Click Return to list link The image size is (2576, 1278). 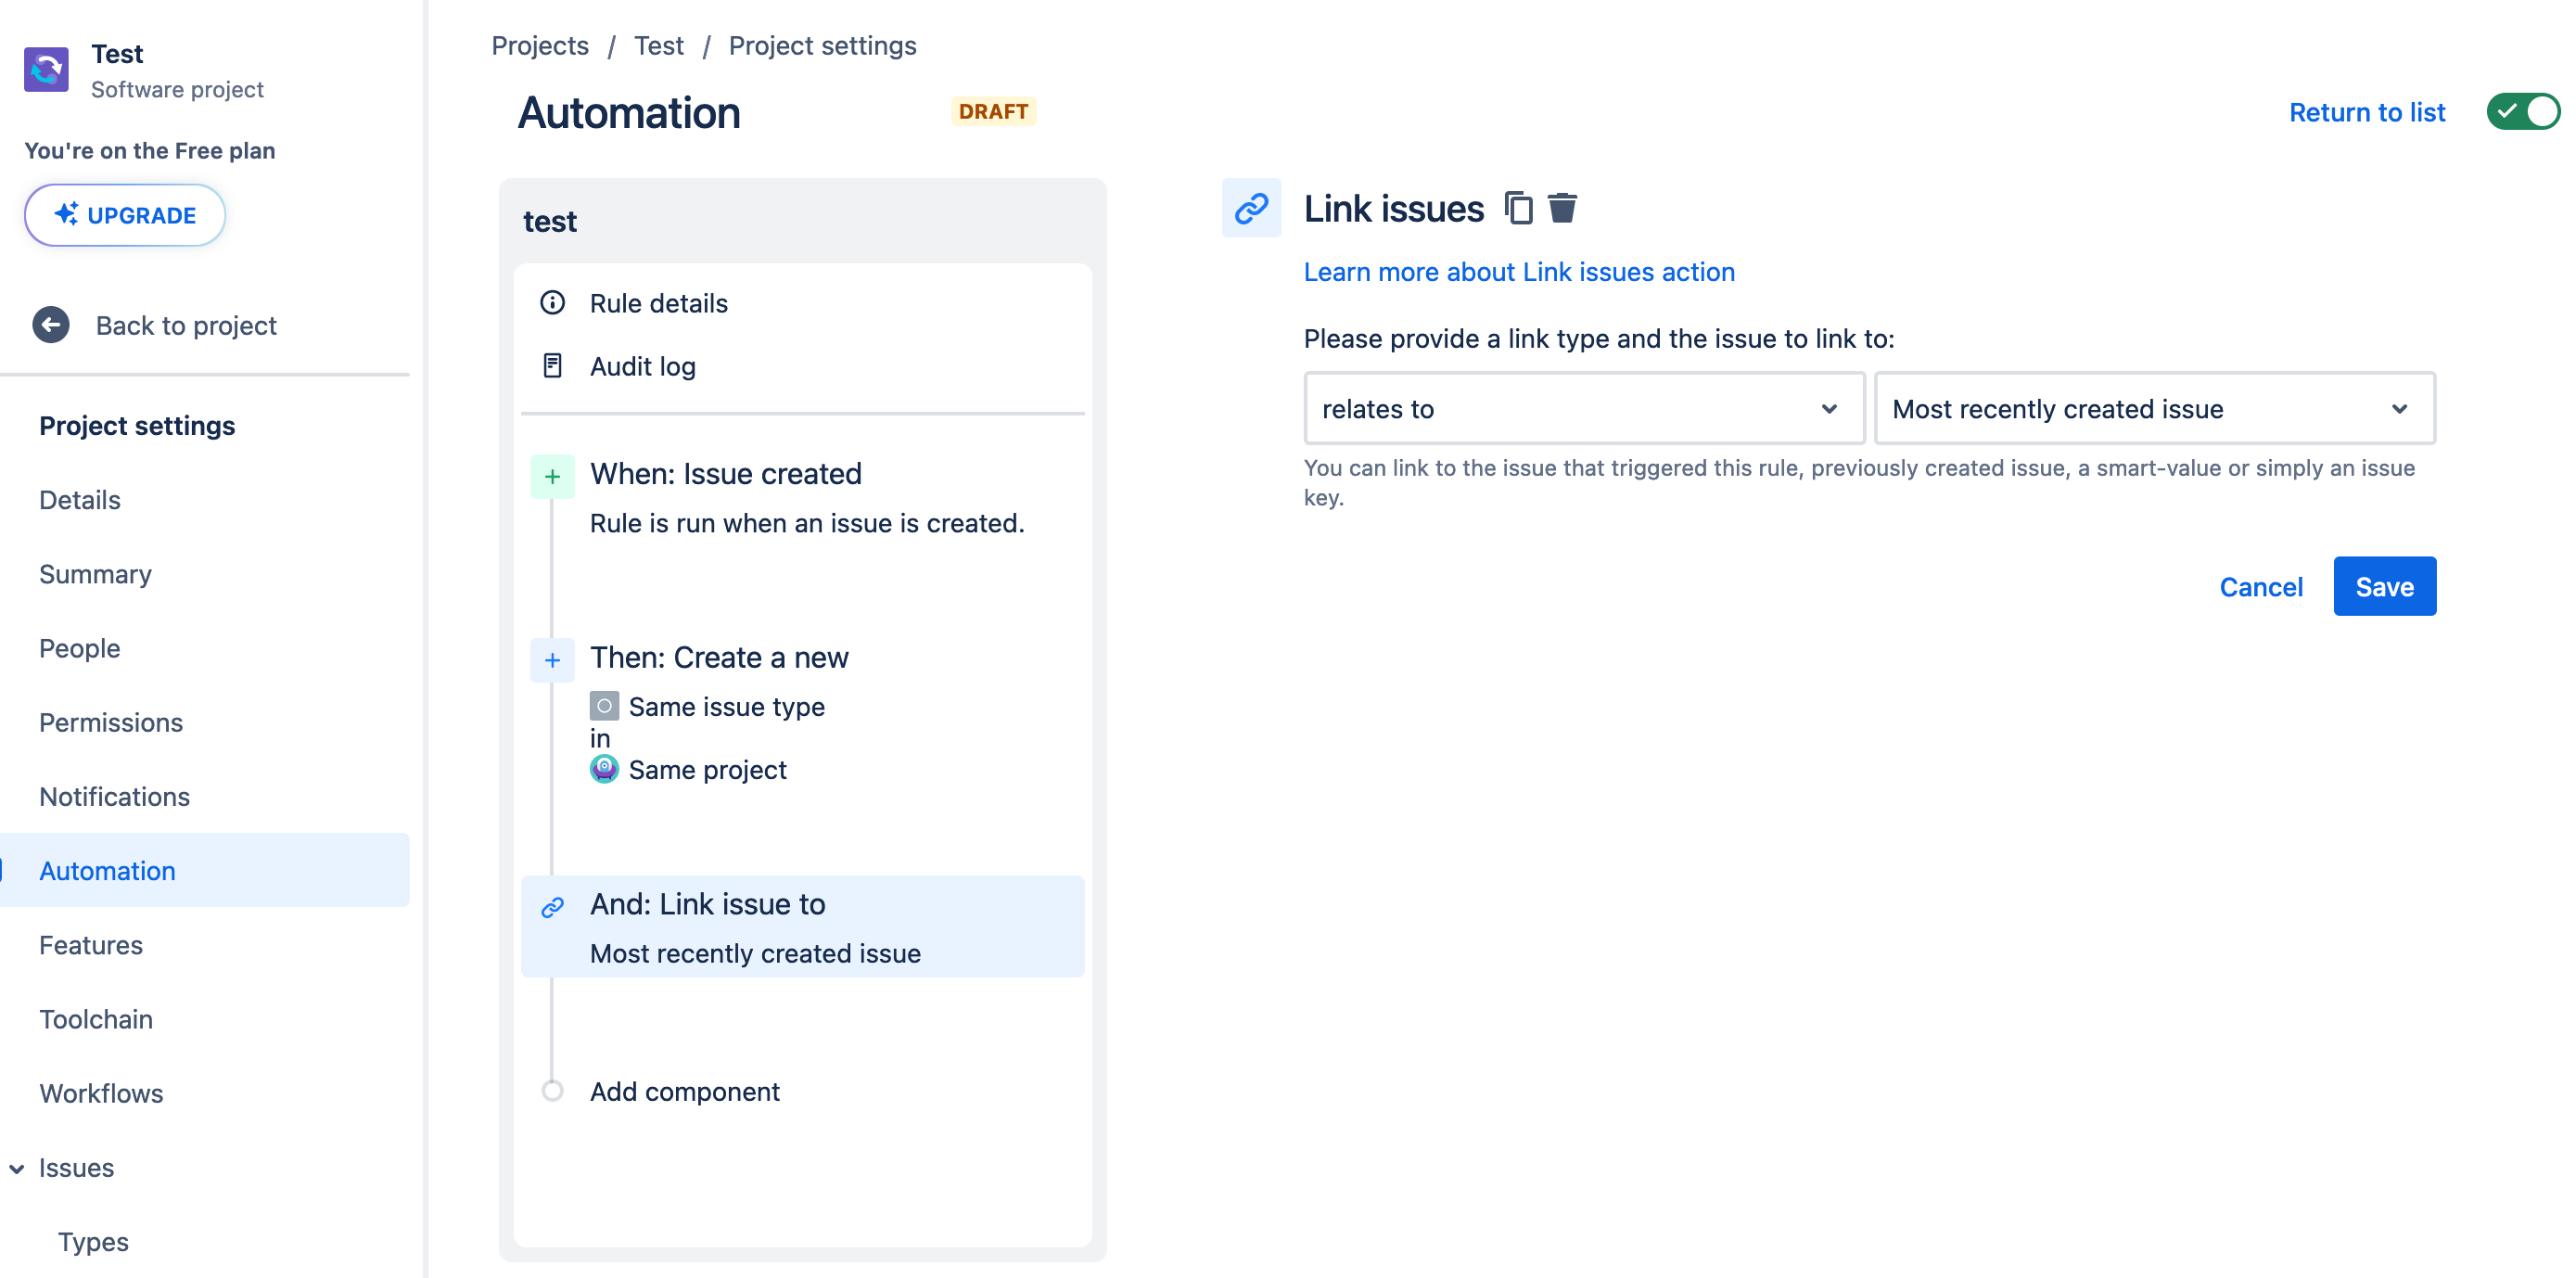(x=2366, y=112)
